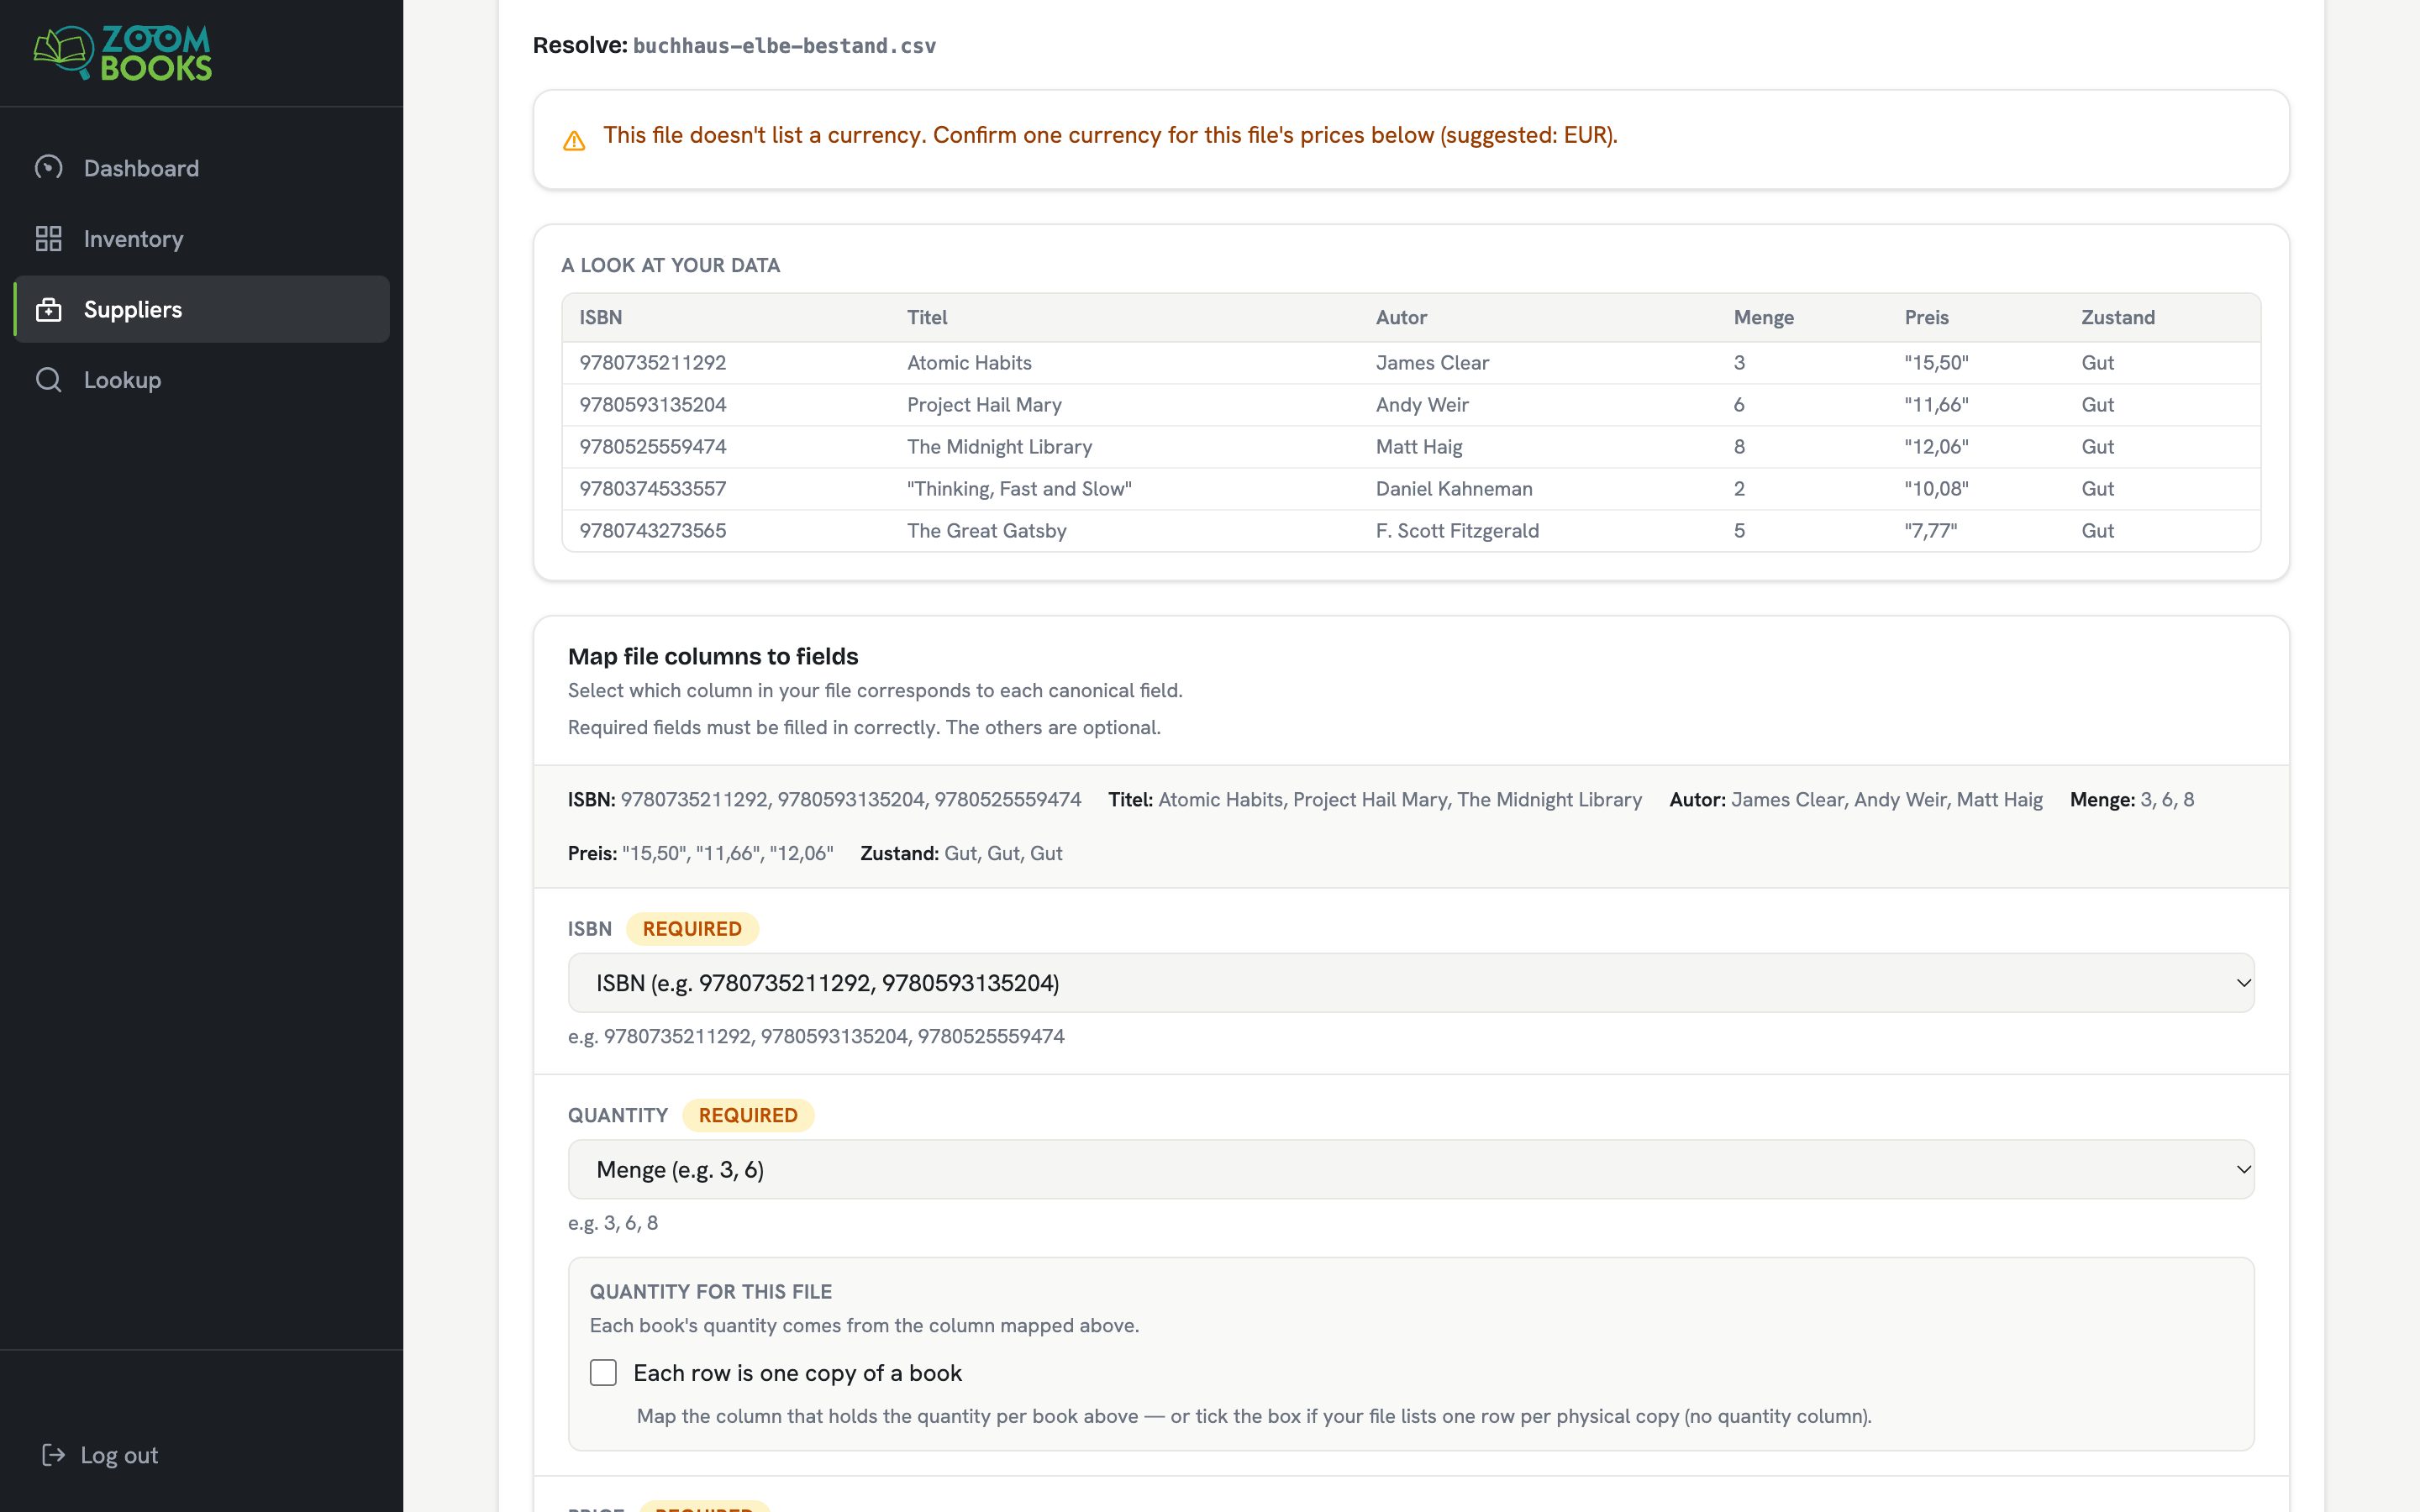
Task: Click the Each row is one copy label
Action: point(797,1373)
